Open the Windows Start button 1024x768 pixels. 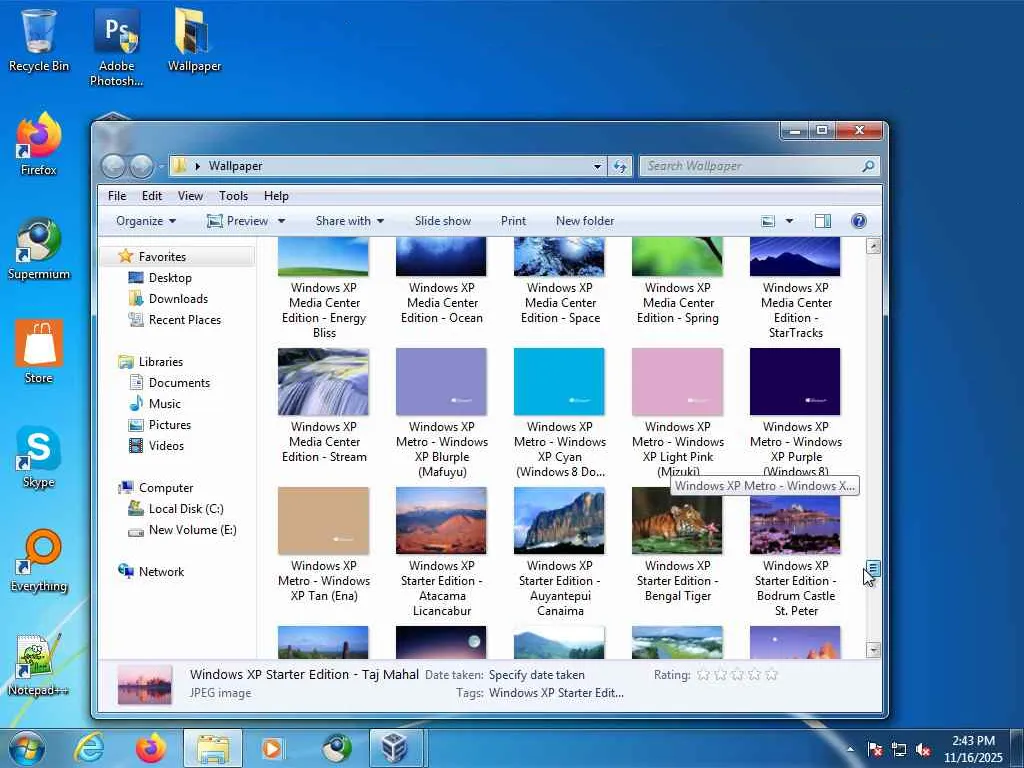pyautogui.click(x=27, y=748)
